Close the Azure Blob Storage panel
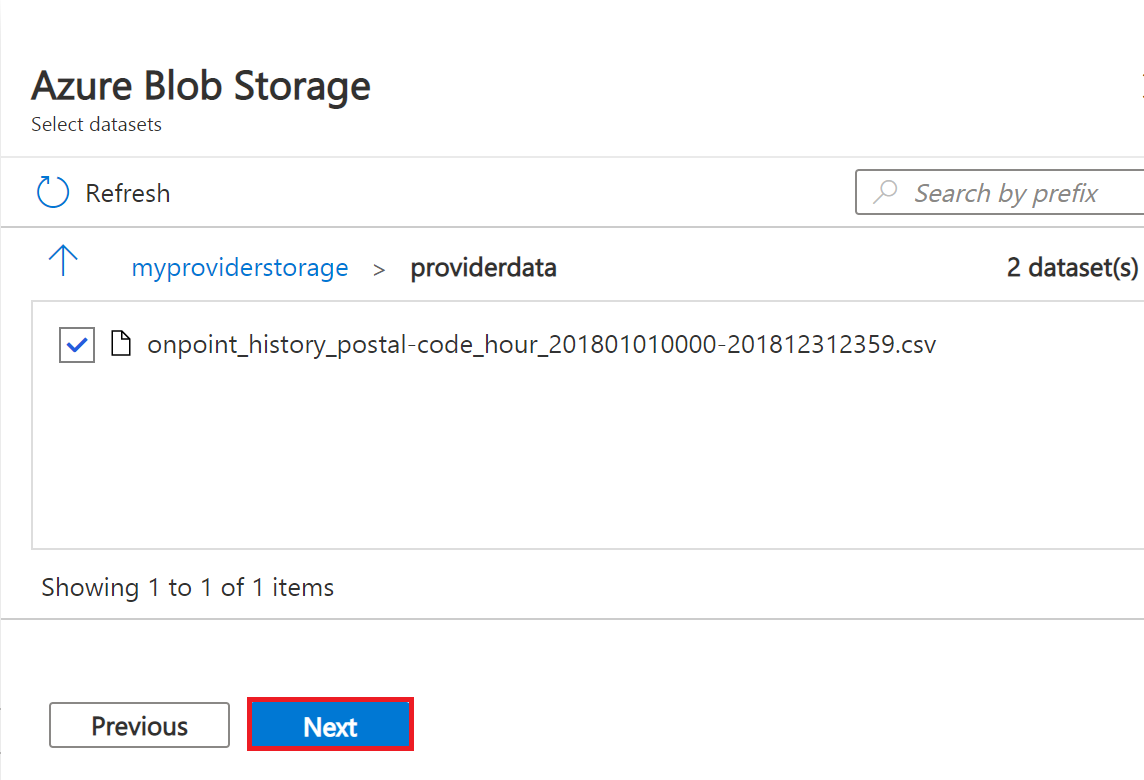 pyautogui.click(x=1140, y=86)
